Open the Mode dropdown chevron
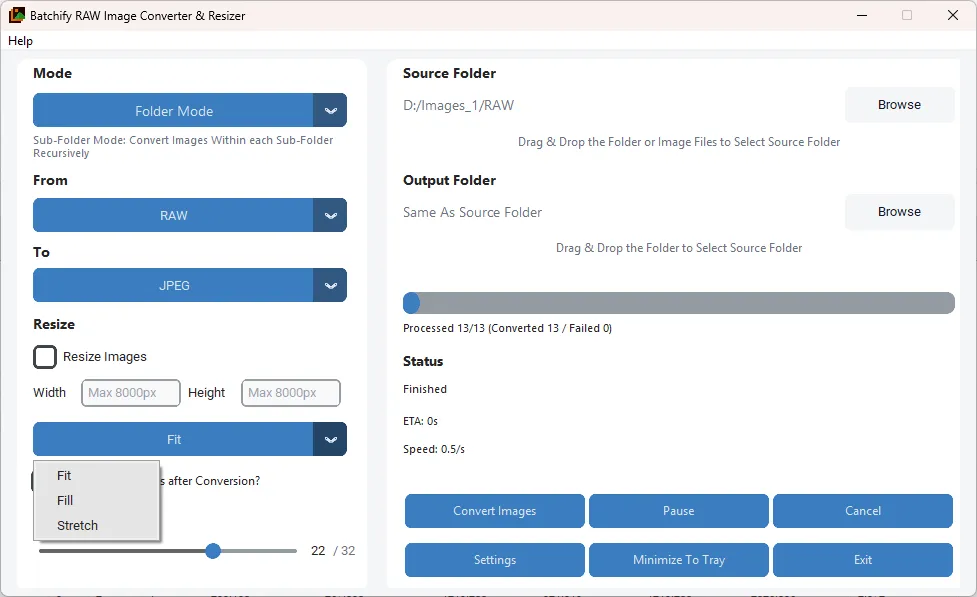This screenshot has height=597, width=977. coord(331,110)
